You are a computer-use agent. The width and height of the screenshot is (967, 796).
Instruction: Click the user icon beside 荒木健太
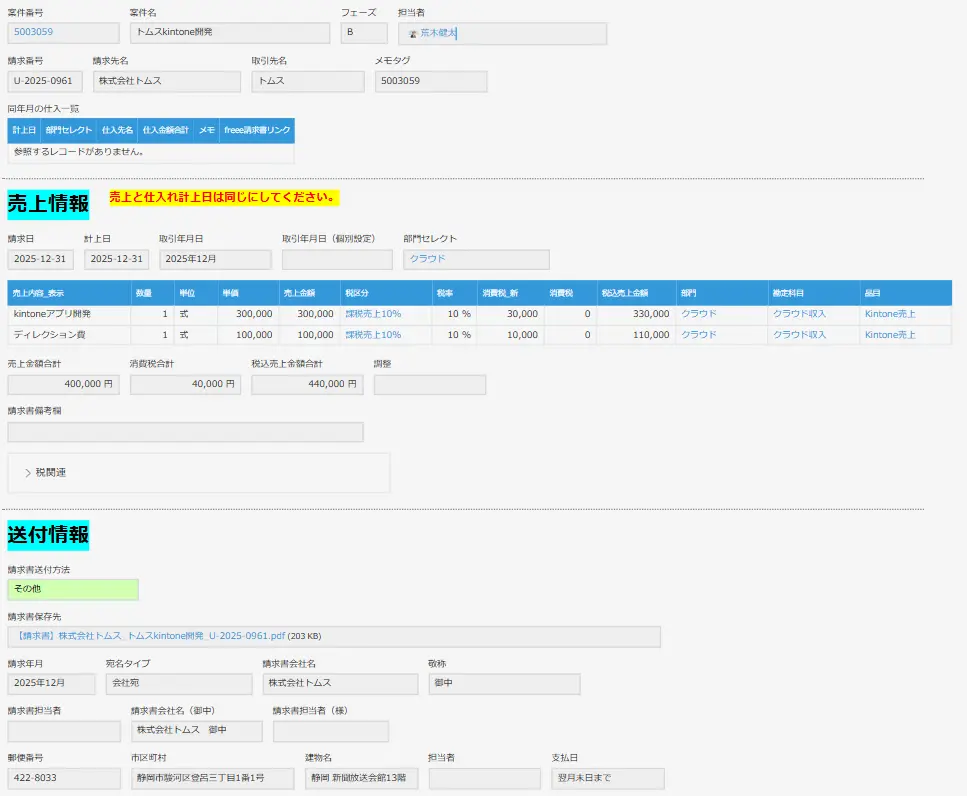click(x=412, y=33)
